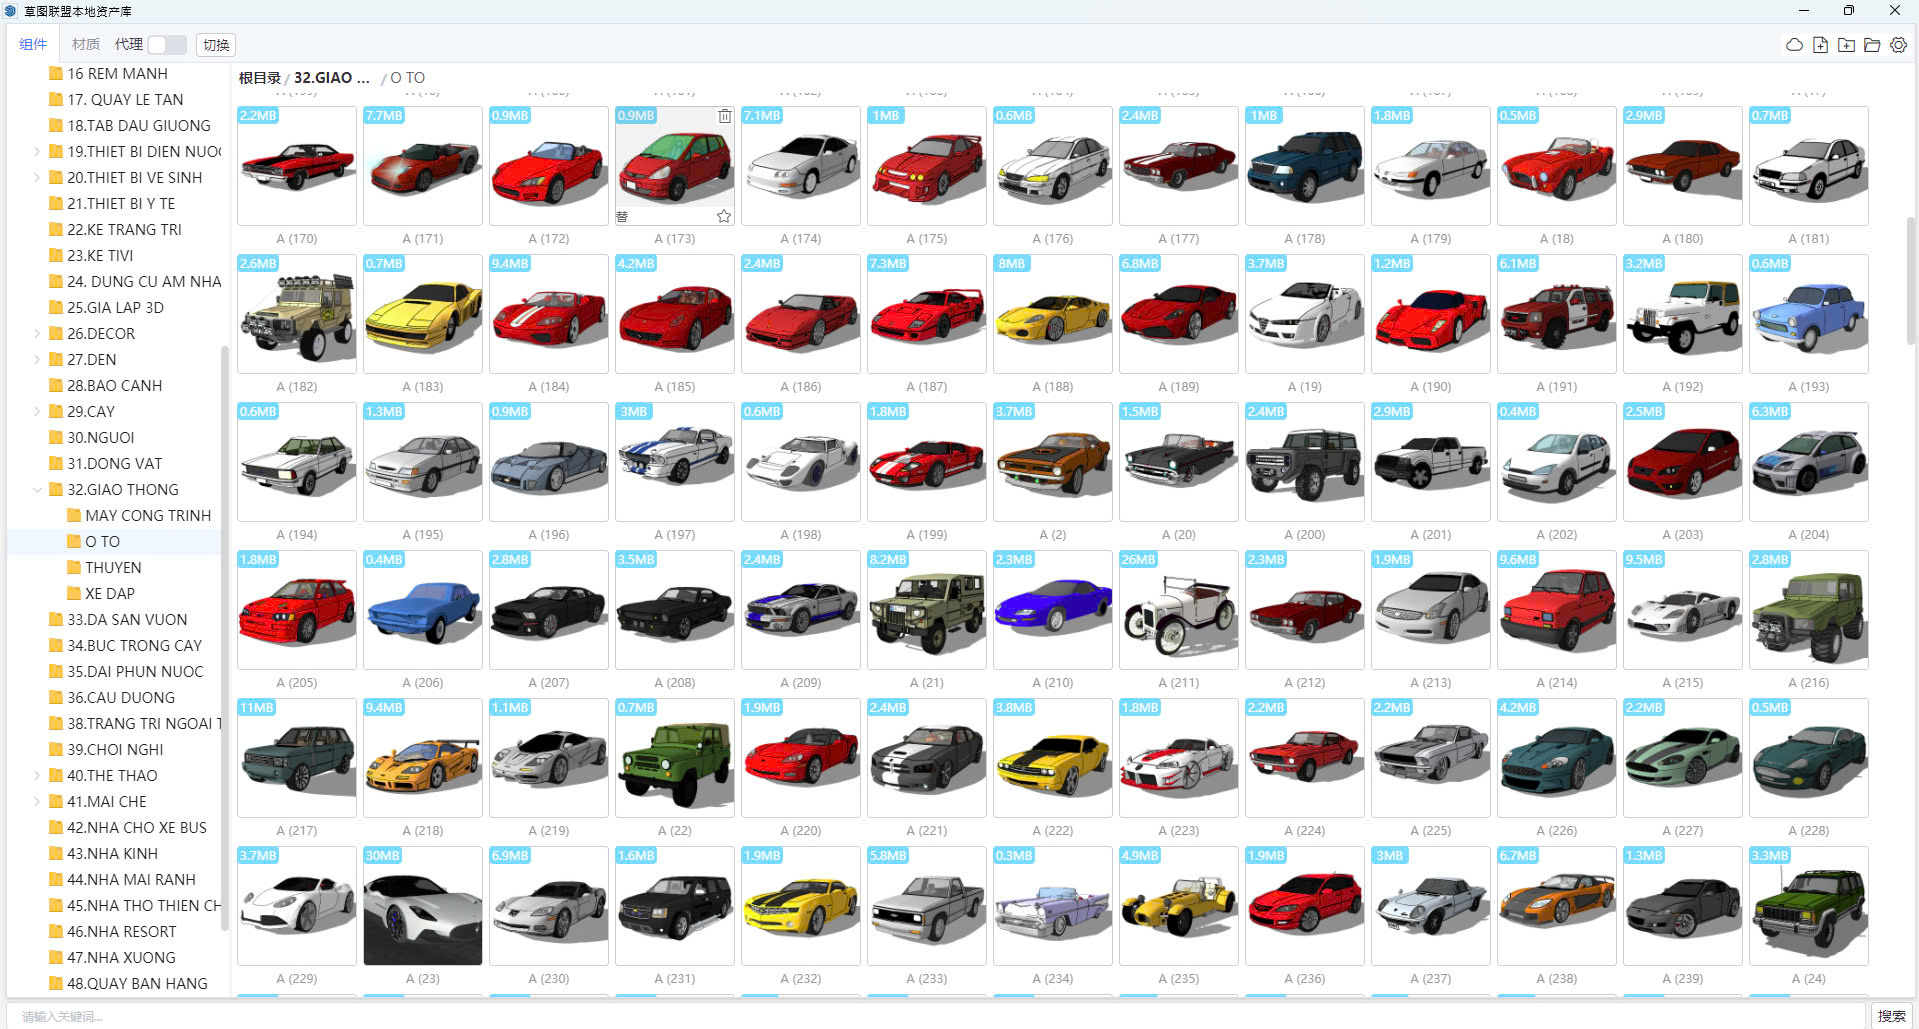Switch to the 材质 materials tab

tap(86, 45)
